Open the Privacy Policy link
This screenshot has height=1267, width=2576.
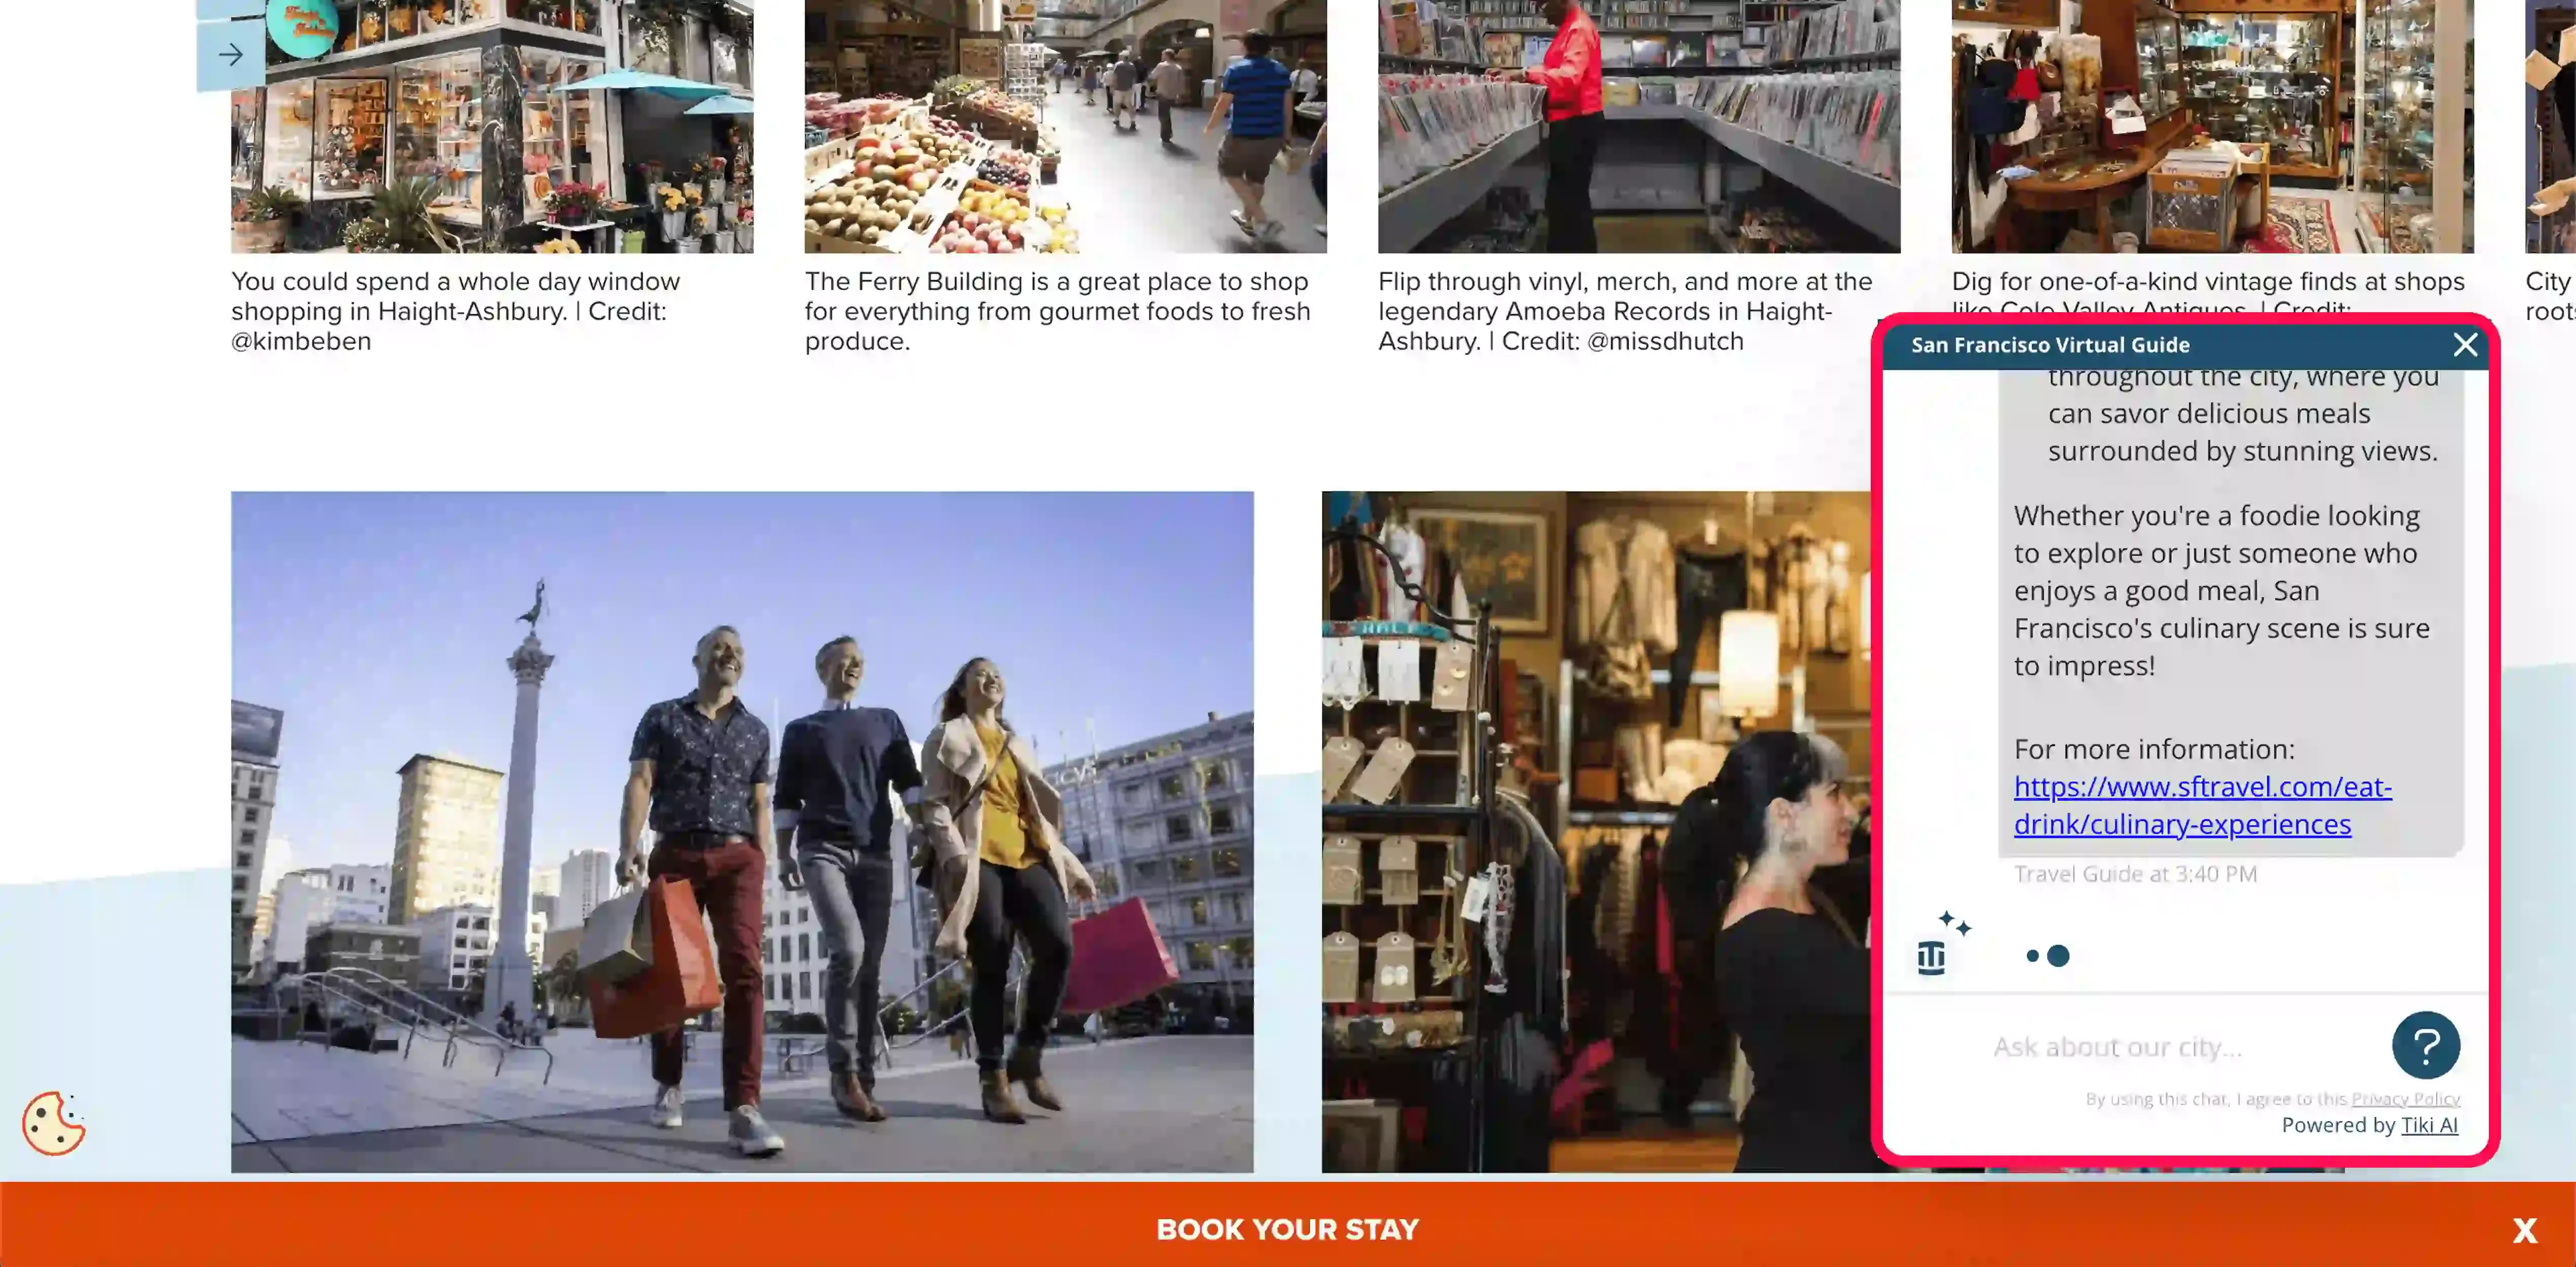tap(2405, 1098)
